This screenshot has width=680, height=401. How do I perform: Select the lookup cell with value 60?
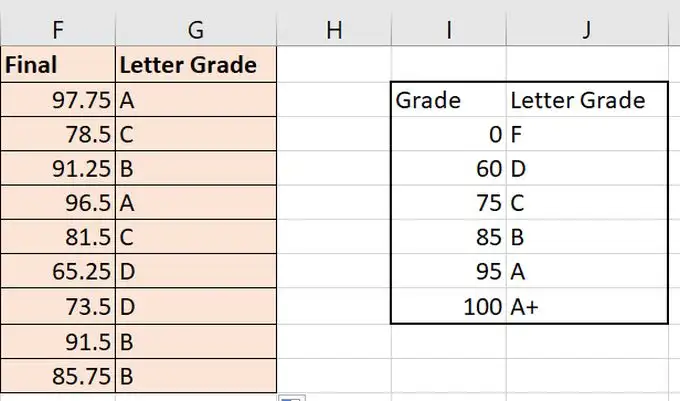coord(449,168)
